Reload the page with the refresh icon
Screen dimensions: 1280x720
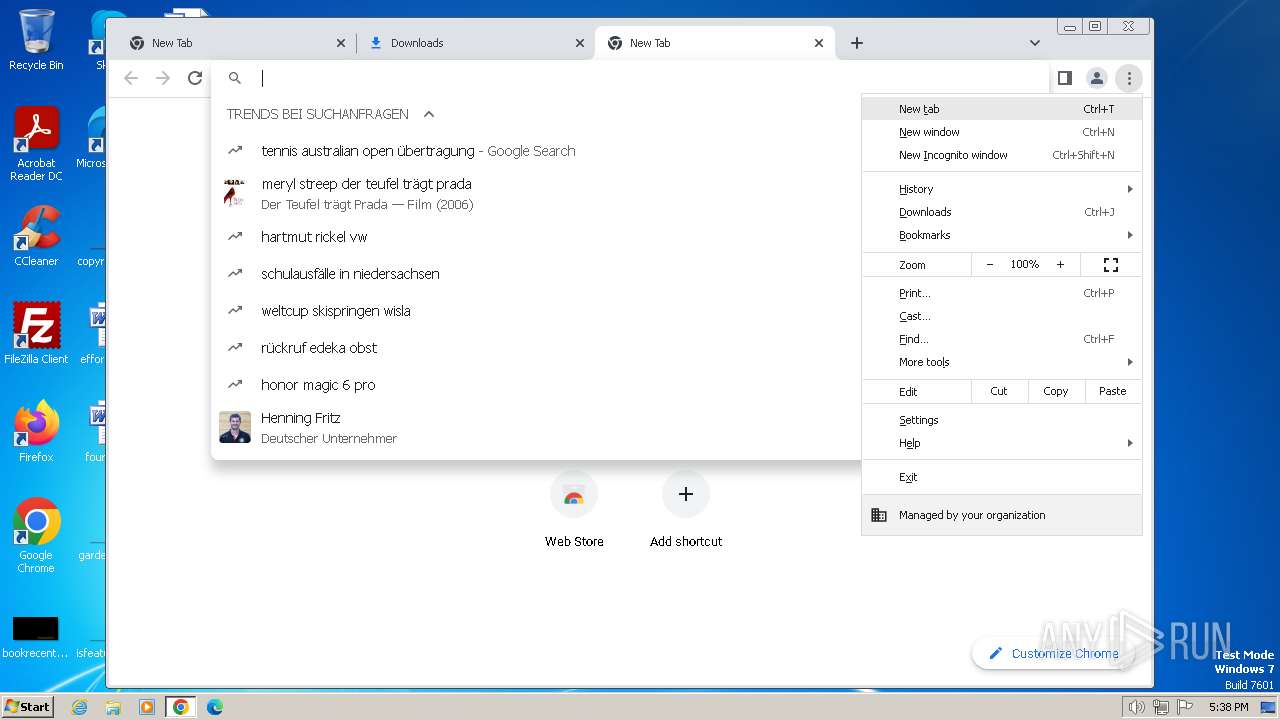click(x=195, y=78)
